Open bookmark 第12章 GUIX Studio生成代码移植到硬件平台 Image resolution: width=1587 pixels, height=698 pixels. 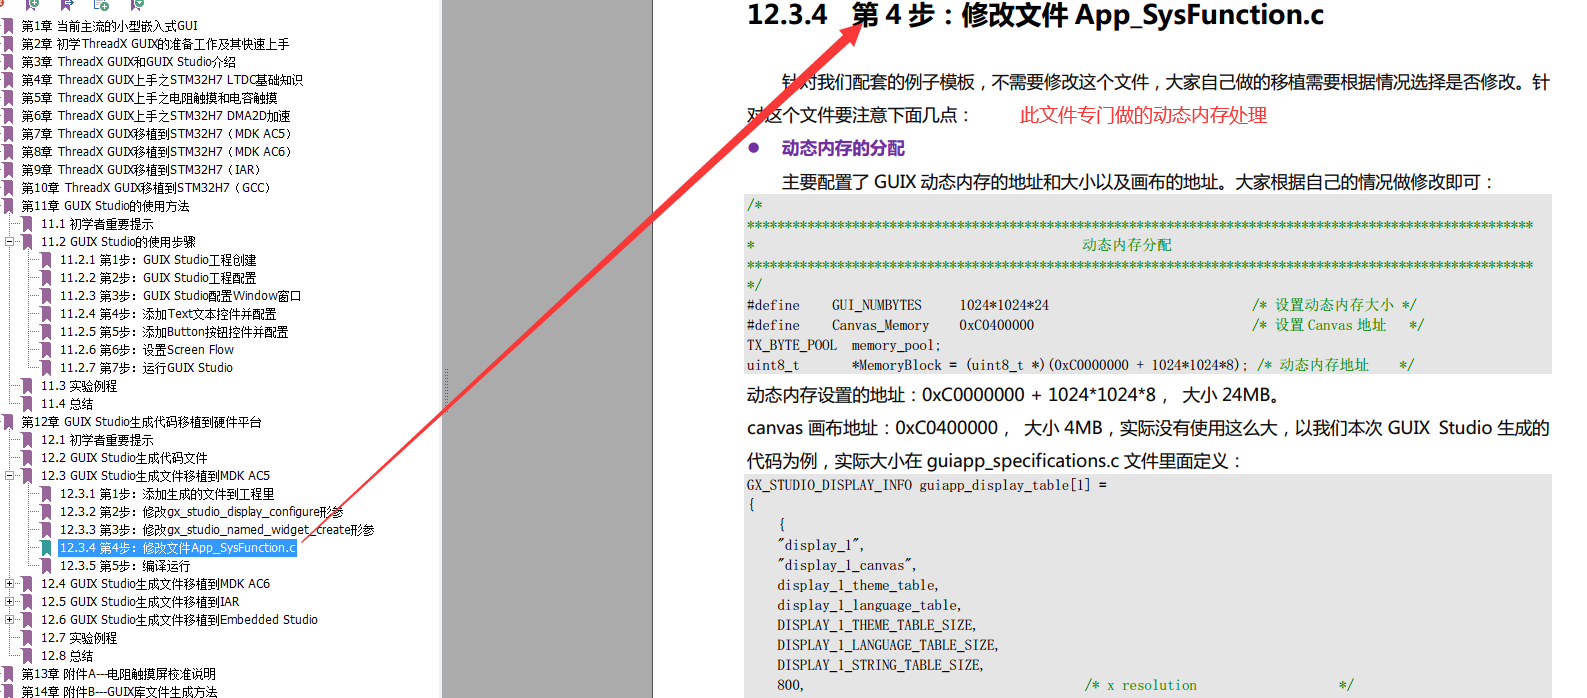tap(141, 422)
